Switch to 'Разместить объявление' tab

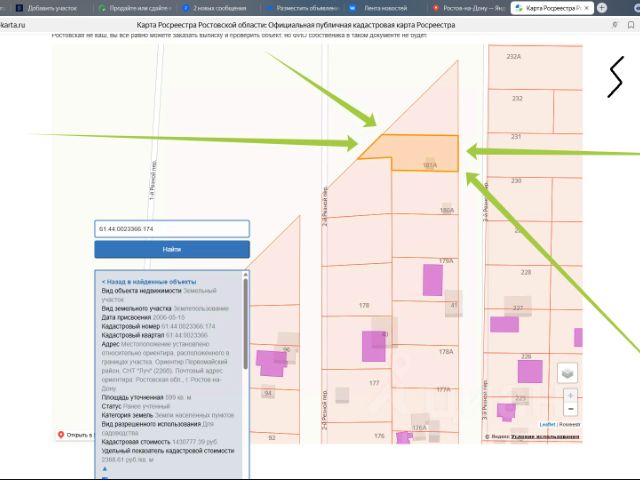(x=302, y=8)
